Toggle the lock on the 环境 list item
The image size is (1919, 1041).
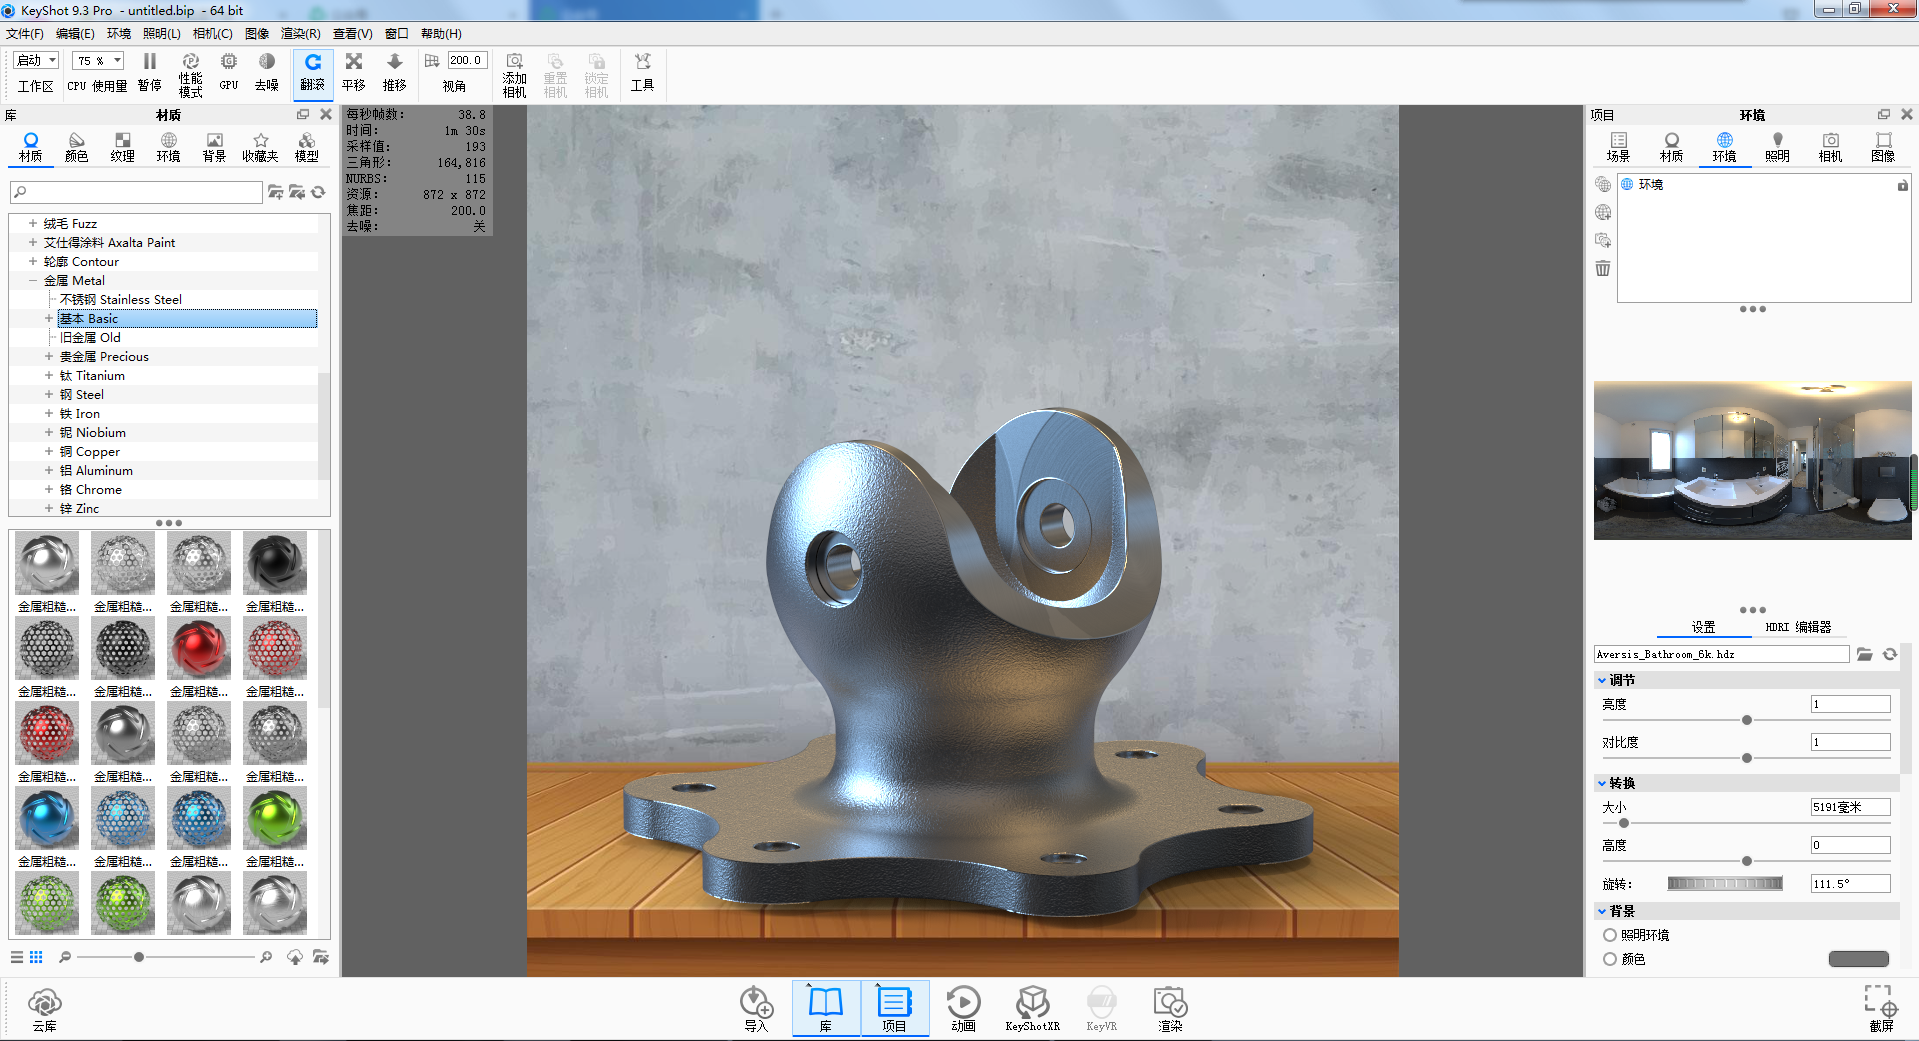[1903, 185]
